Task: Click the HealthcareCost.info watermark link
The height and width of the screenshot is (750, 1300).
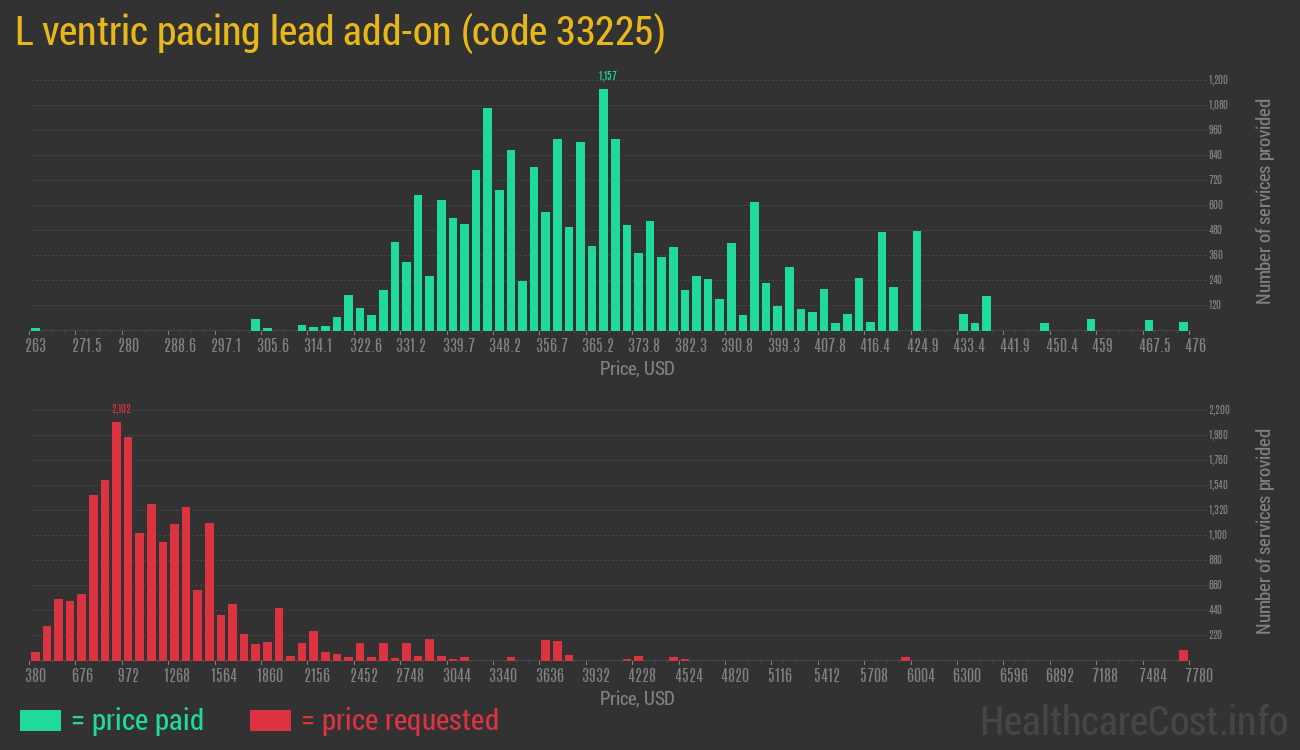Action: coord(1132,720)
